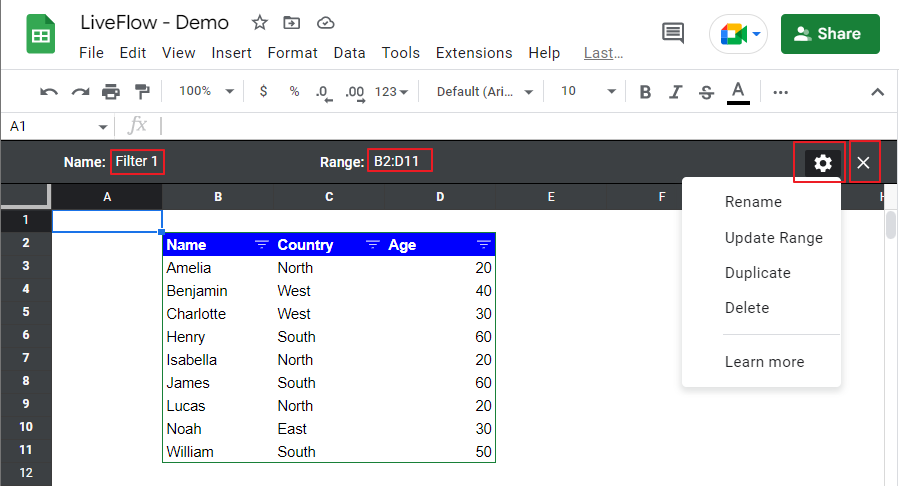Viewport: 899px width, 486px height.
Task: Open the Age column filter icon
Action: tap(483, 245)
